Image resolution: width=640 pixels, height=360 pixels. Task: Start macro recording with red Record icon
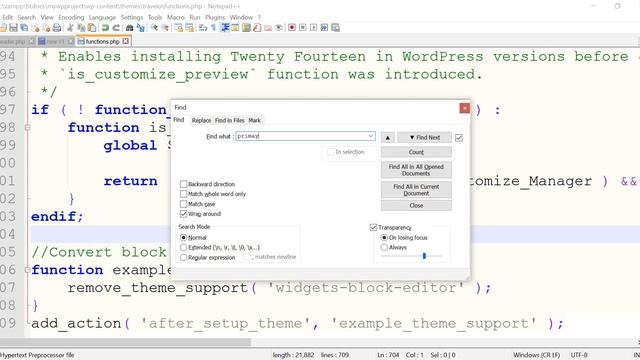(x=292, y=28)
